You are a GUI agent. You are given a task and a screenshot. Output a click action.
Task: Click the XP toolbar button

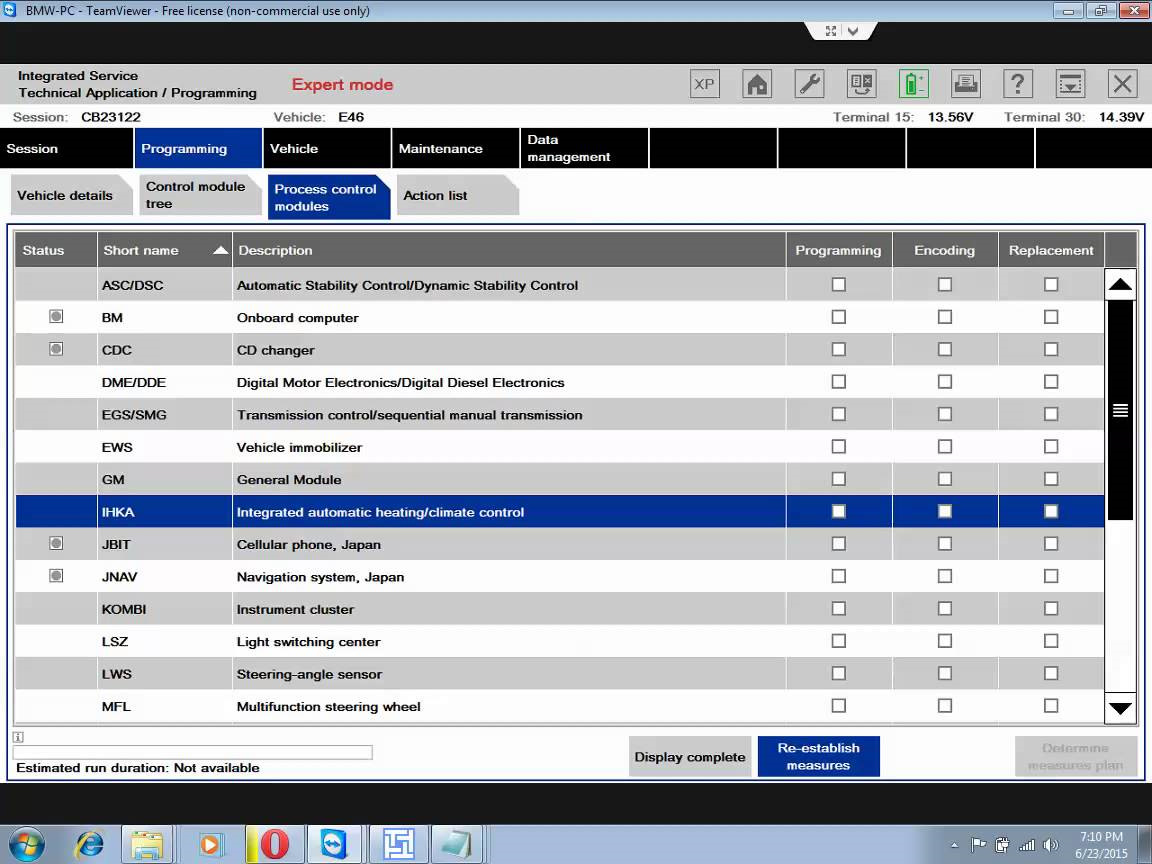pyautogui.click(x=704, y=84)
